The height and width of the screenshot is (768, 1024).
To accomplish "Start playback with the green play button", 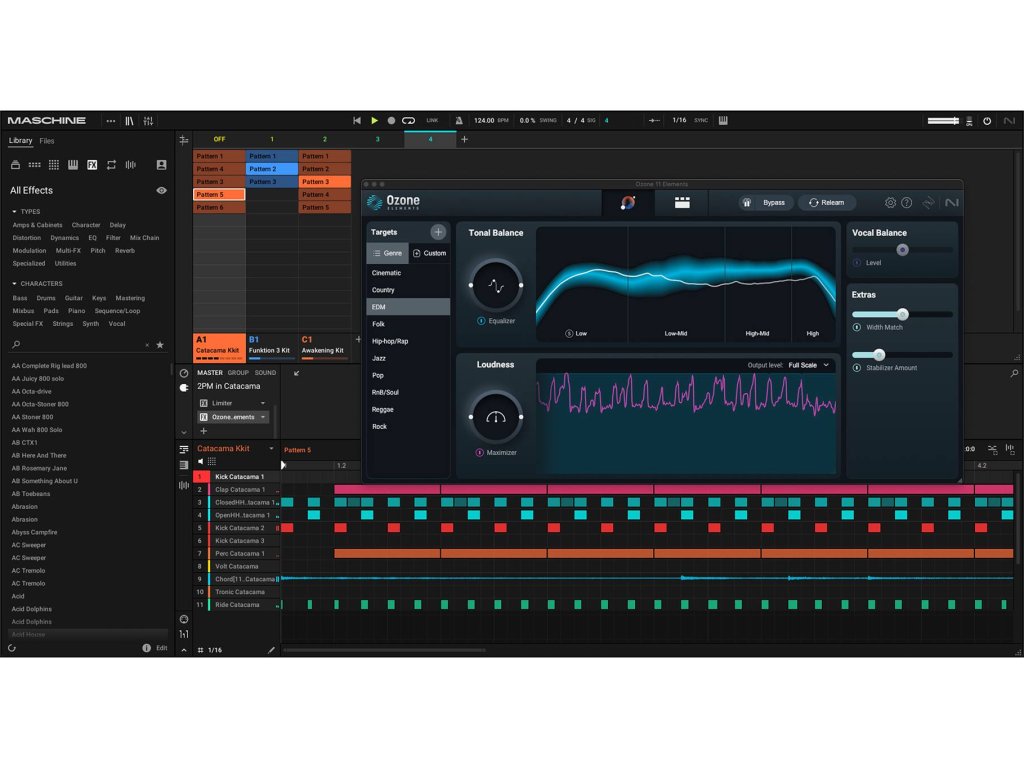I will 374,120.
